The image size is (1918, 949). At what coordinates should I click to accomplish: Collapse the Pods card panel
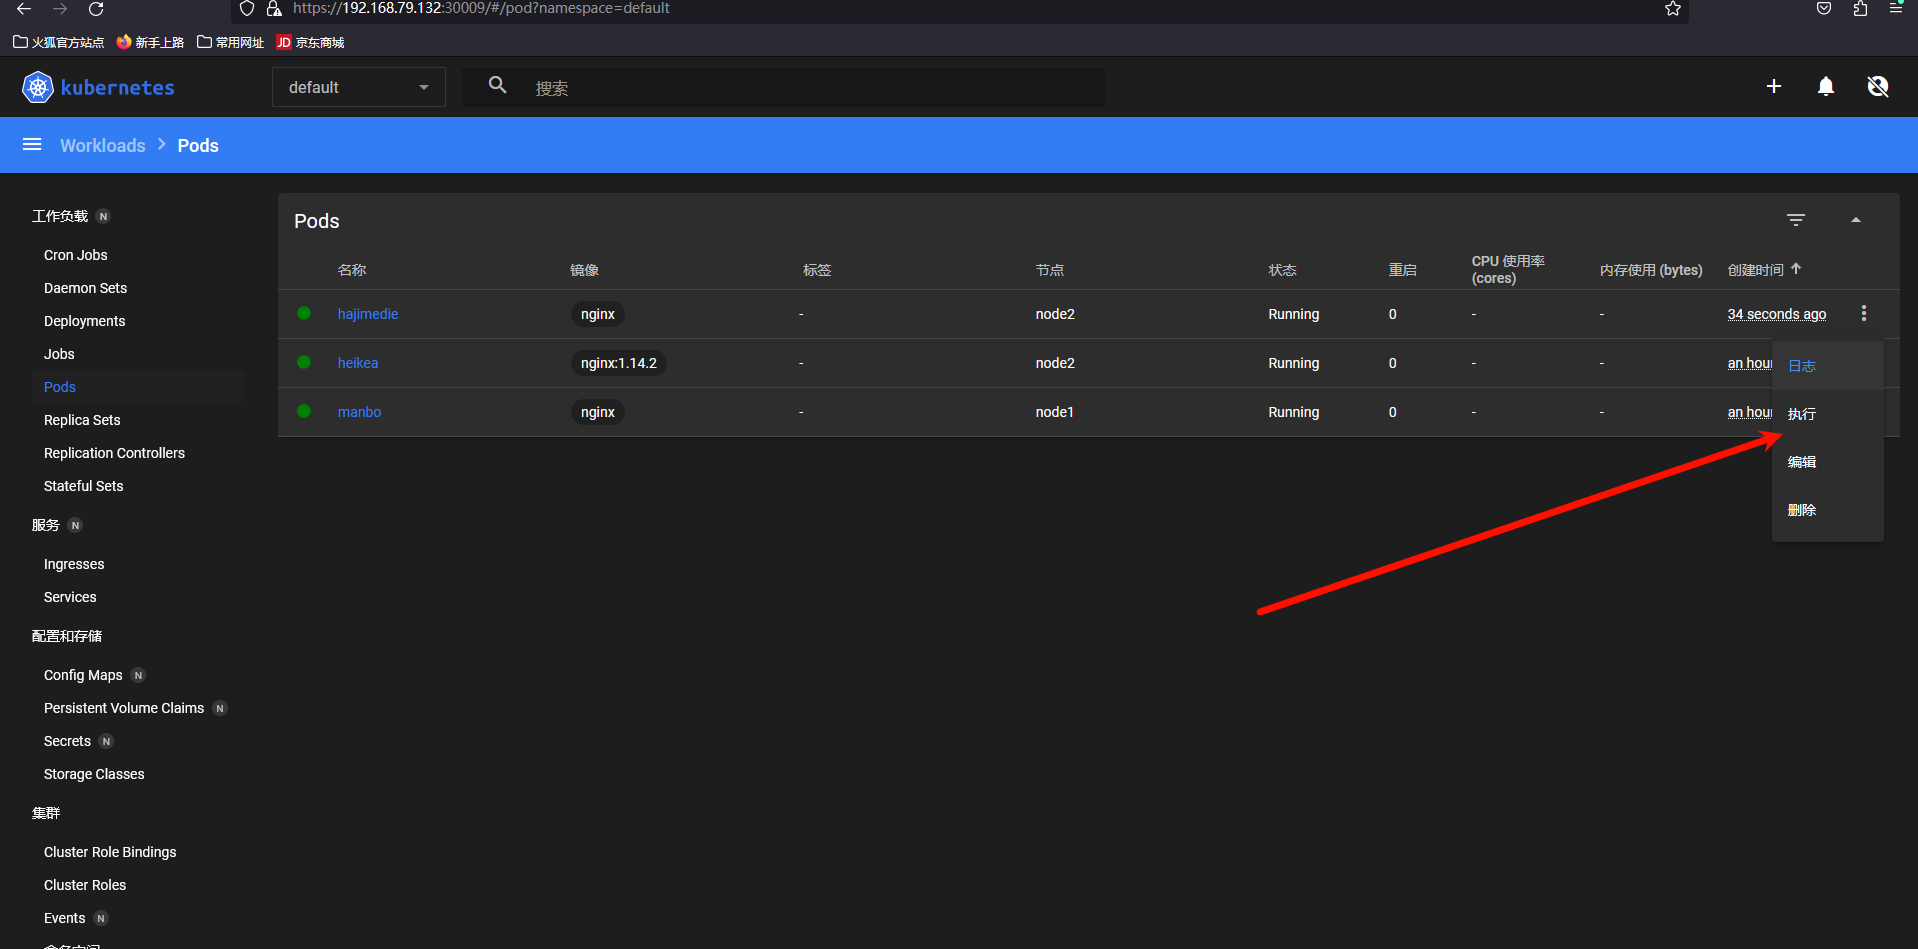pos(1855,220)
